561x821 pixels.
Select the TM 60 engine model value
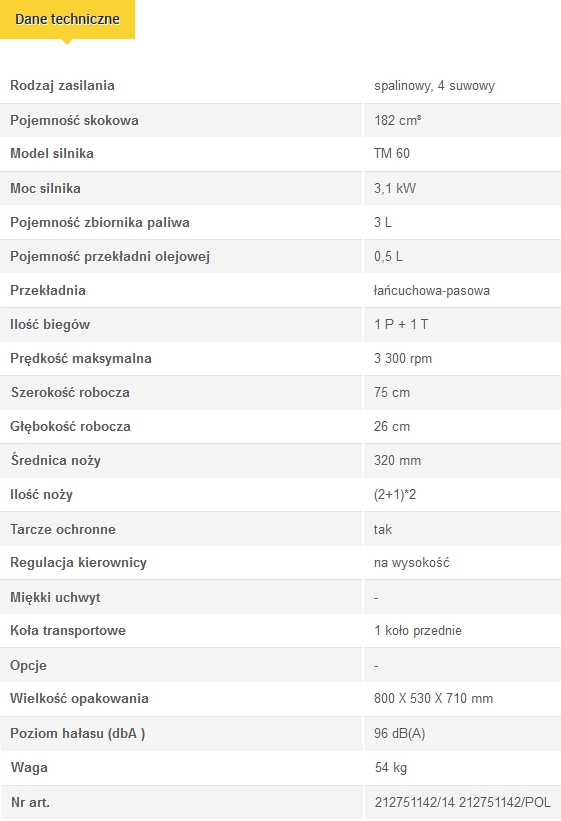(x=392, y=153)
